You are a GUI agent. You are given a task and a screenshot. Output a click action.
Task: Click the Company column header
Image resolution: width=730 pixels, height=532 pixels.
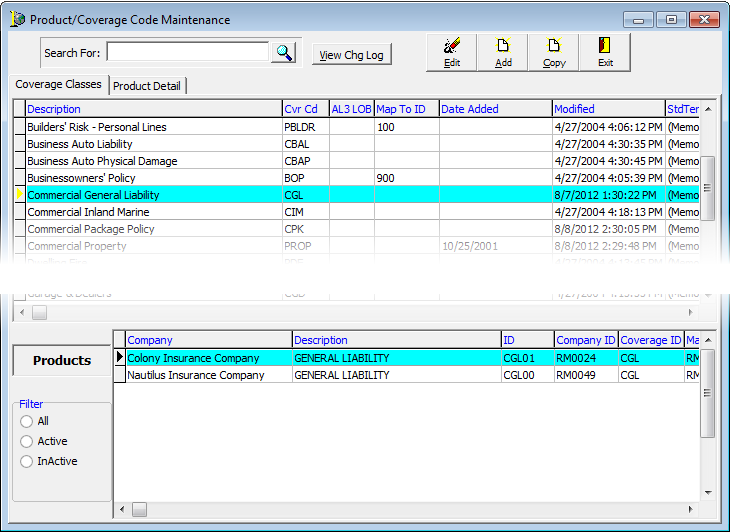209,340
